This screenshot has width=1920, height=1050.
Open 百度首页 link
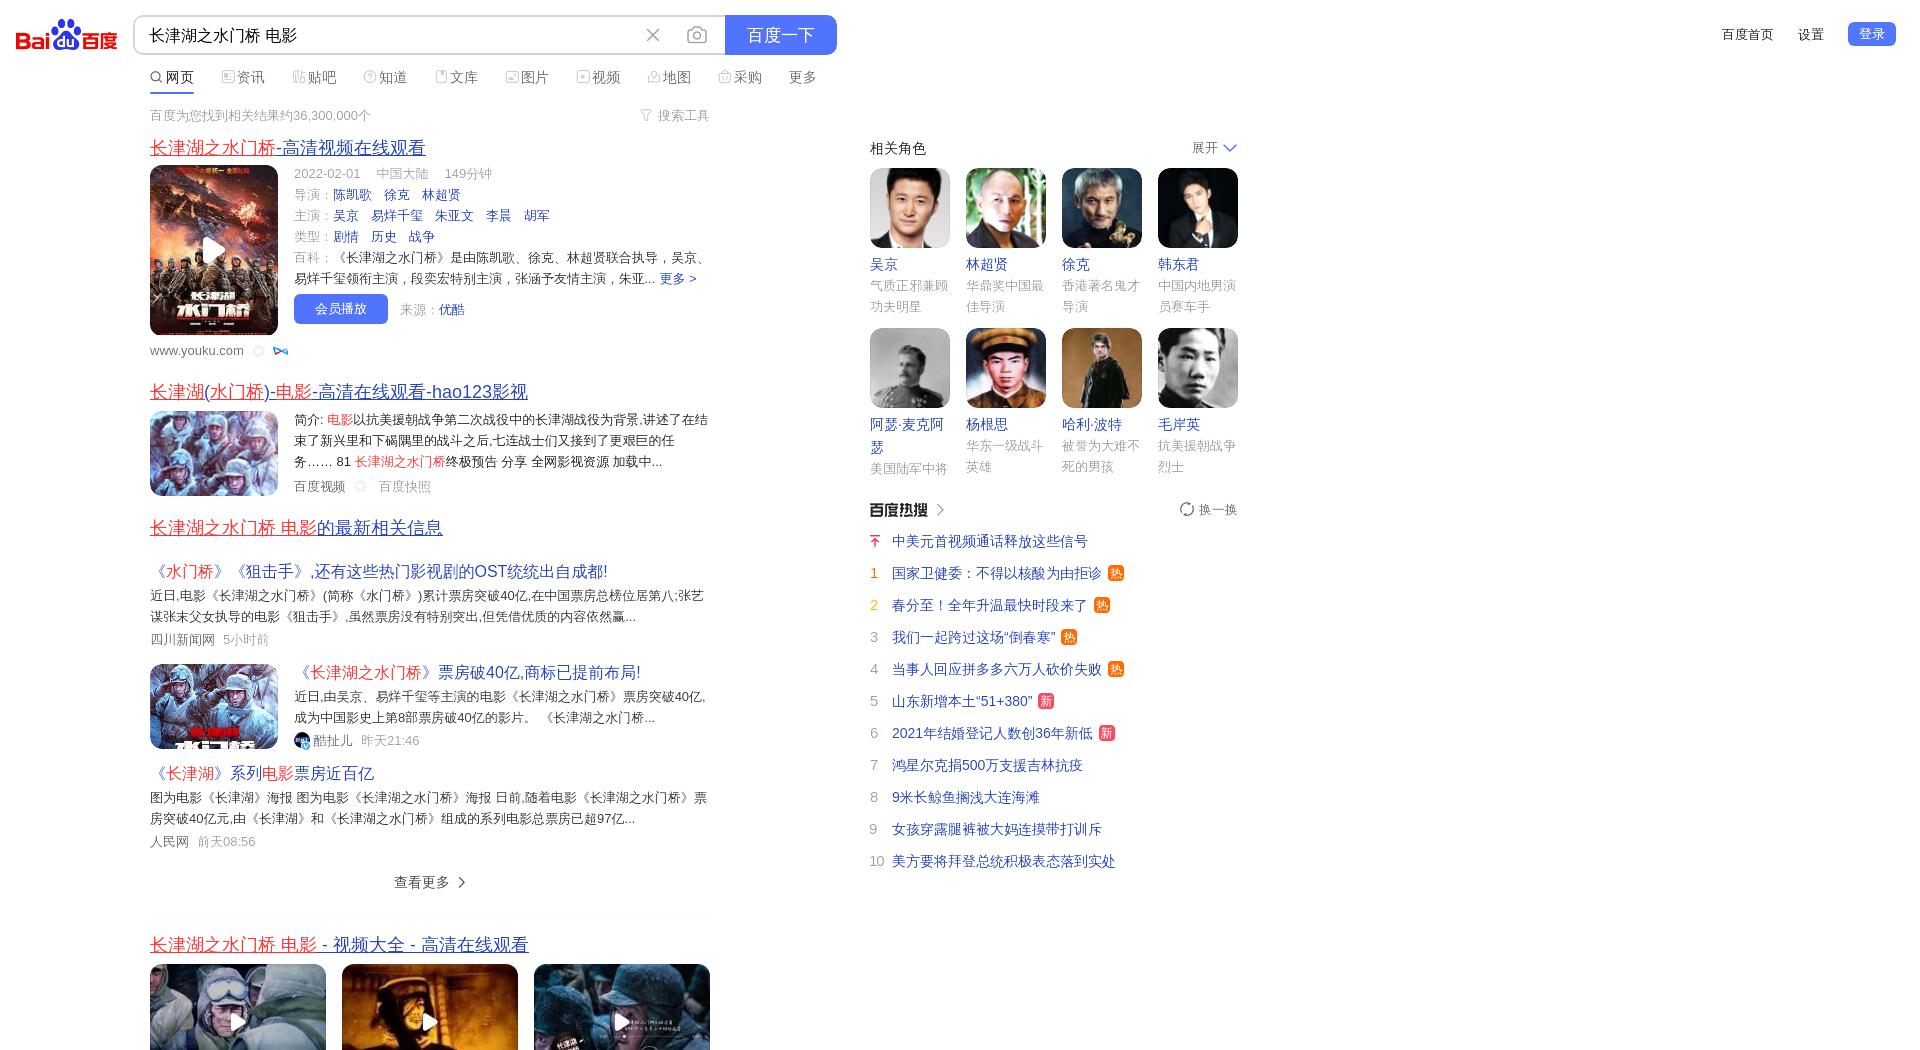1747,35
